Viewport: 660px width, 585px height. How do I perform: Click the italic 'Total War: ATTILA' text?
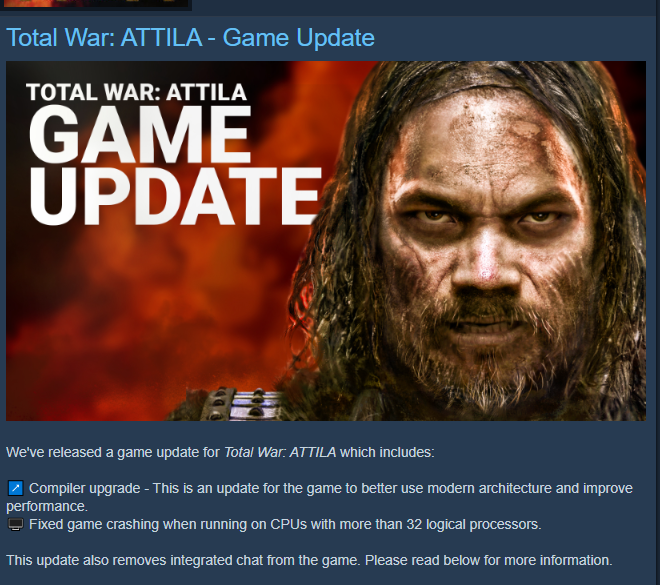click(280, 452)
